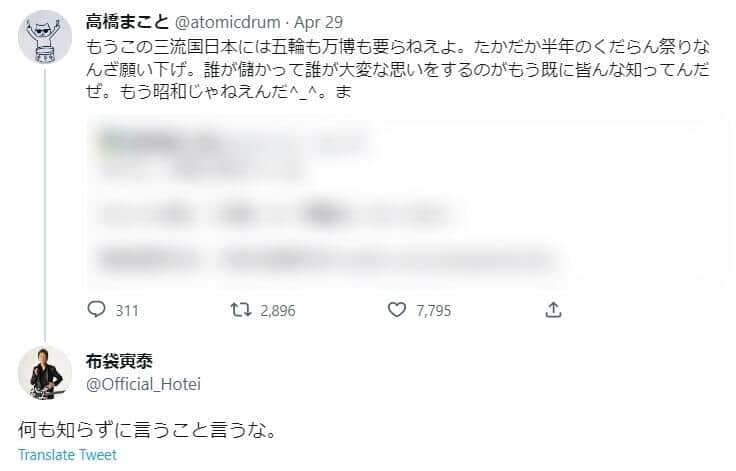Click the reply text 何も知らずに言うこと言うな。
This screenshot has height=471, width=736.
[x=146, y=431]
